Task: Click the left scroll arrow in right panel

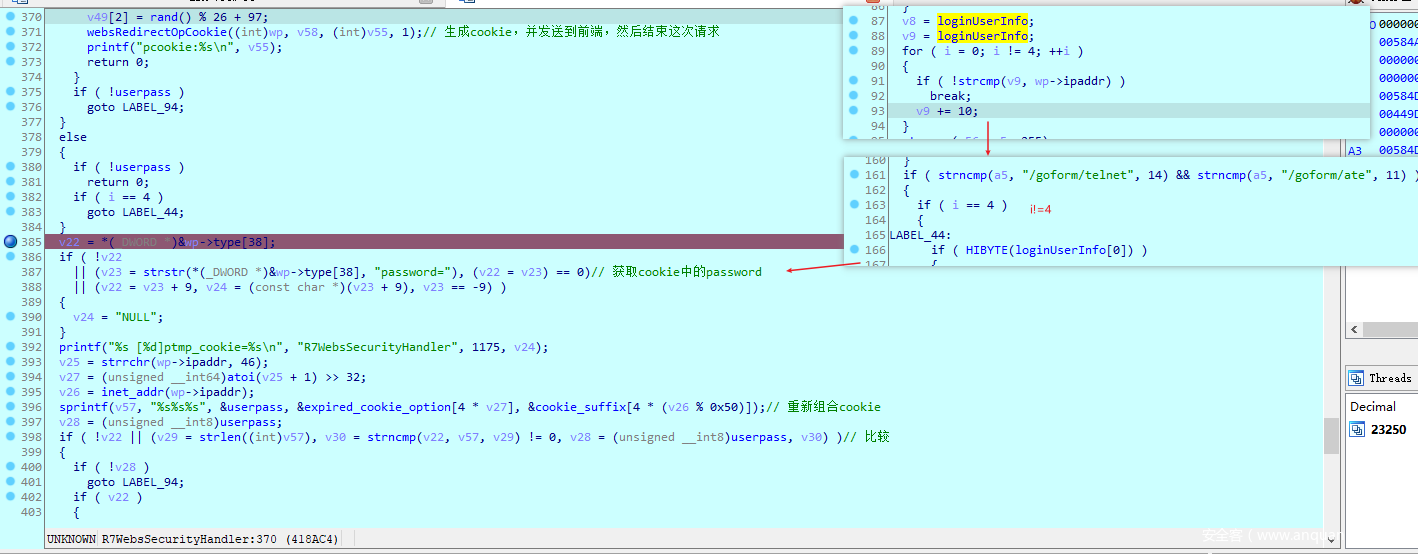Action: 1355,330
